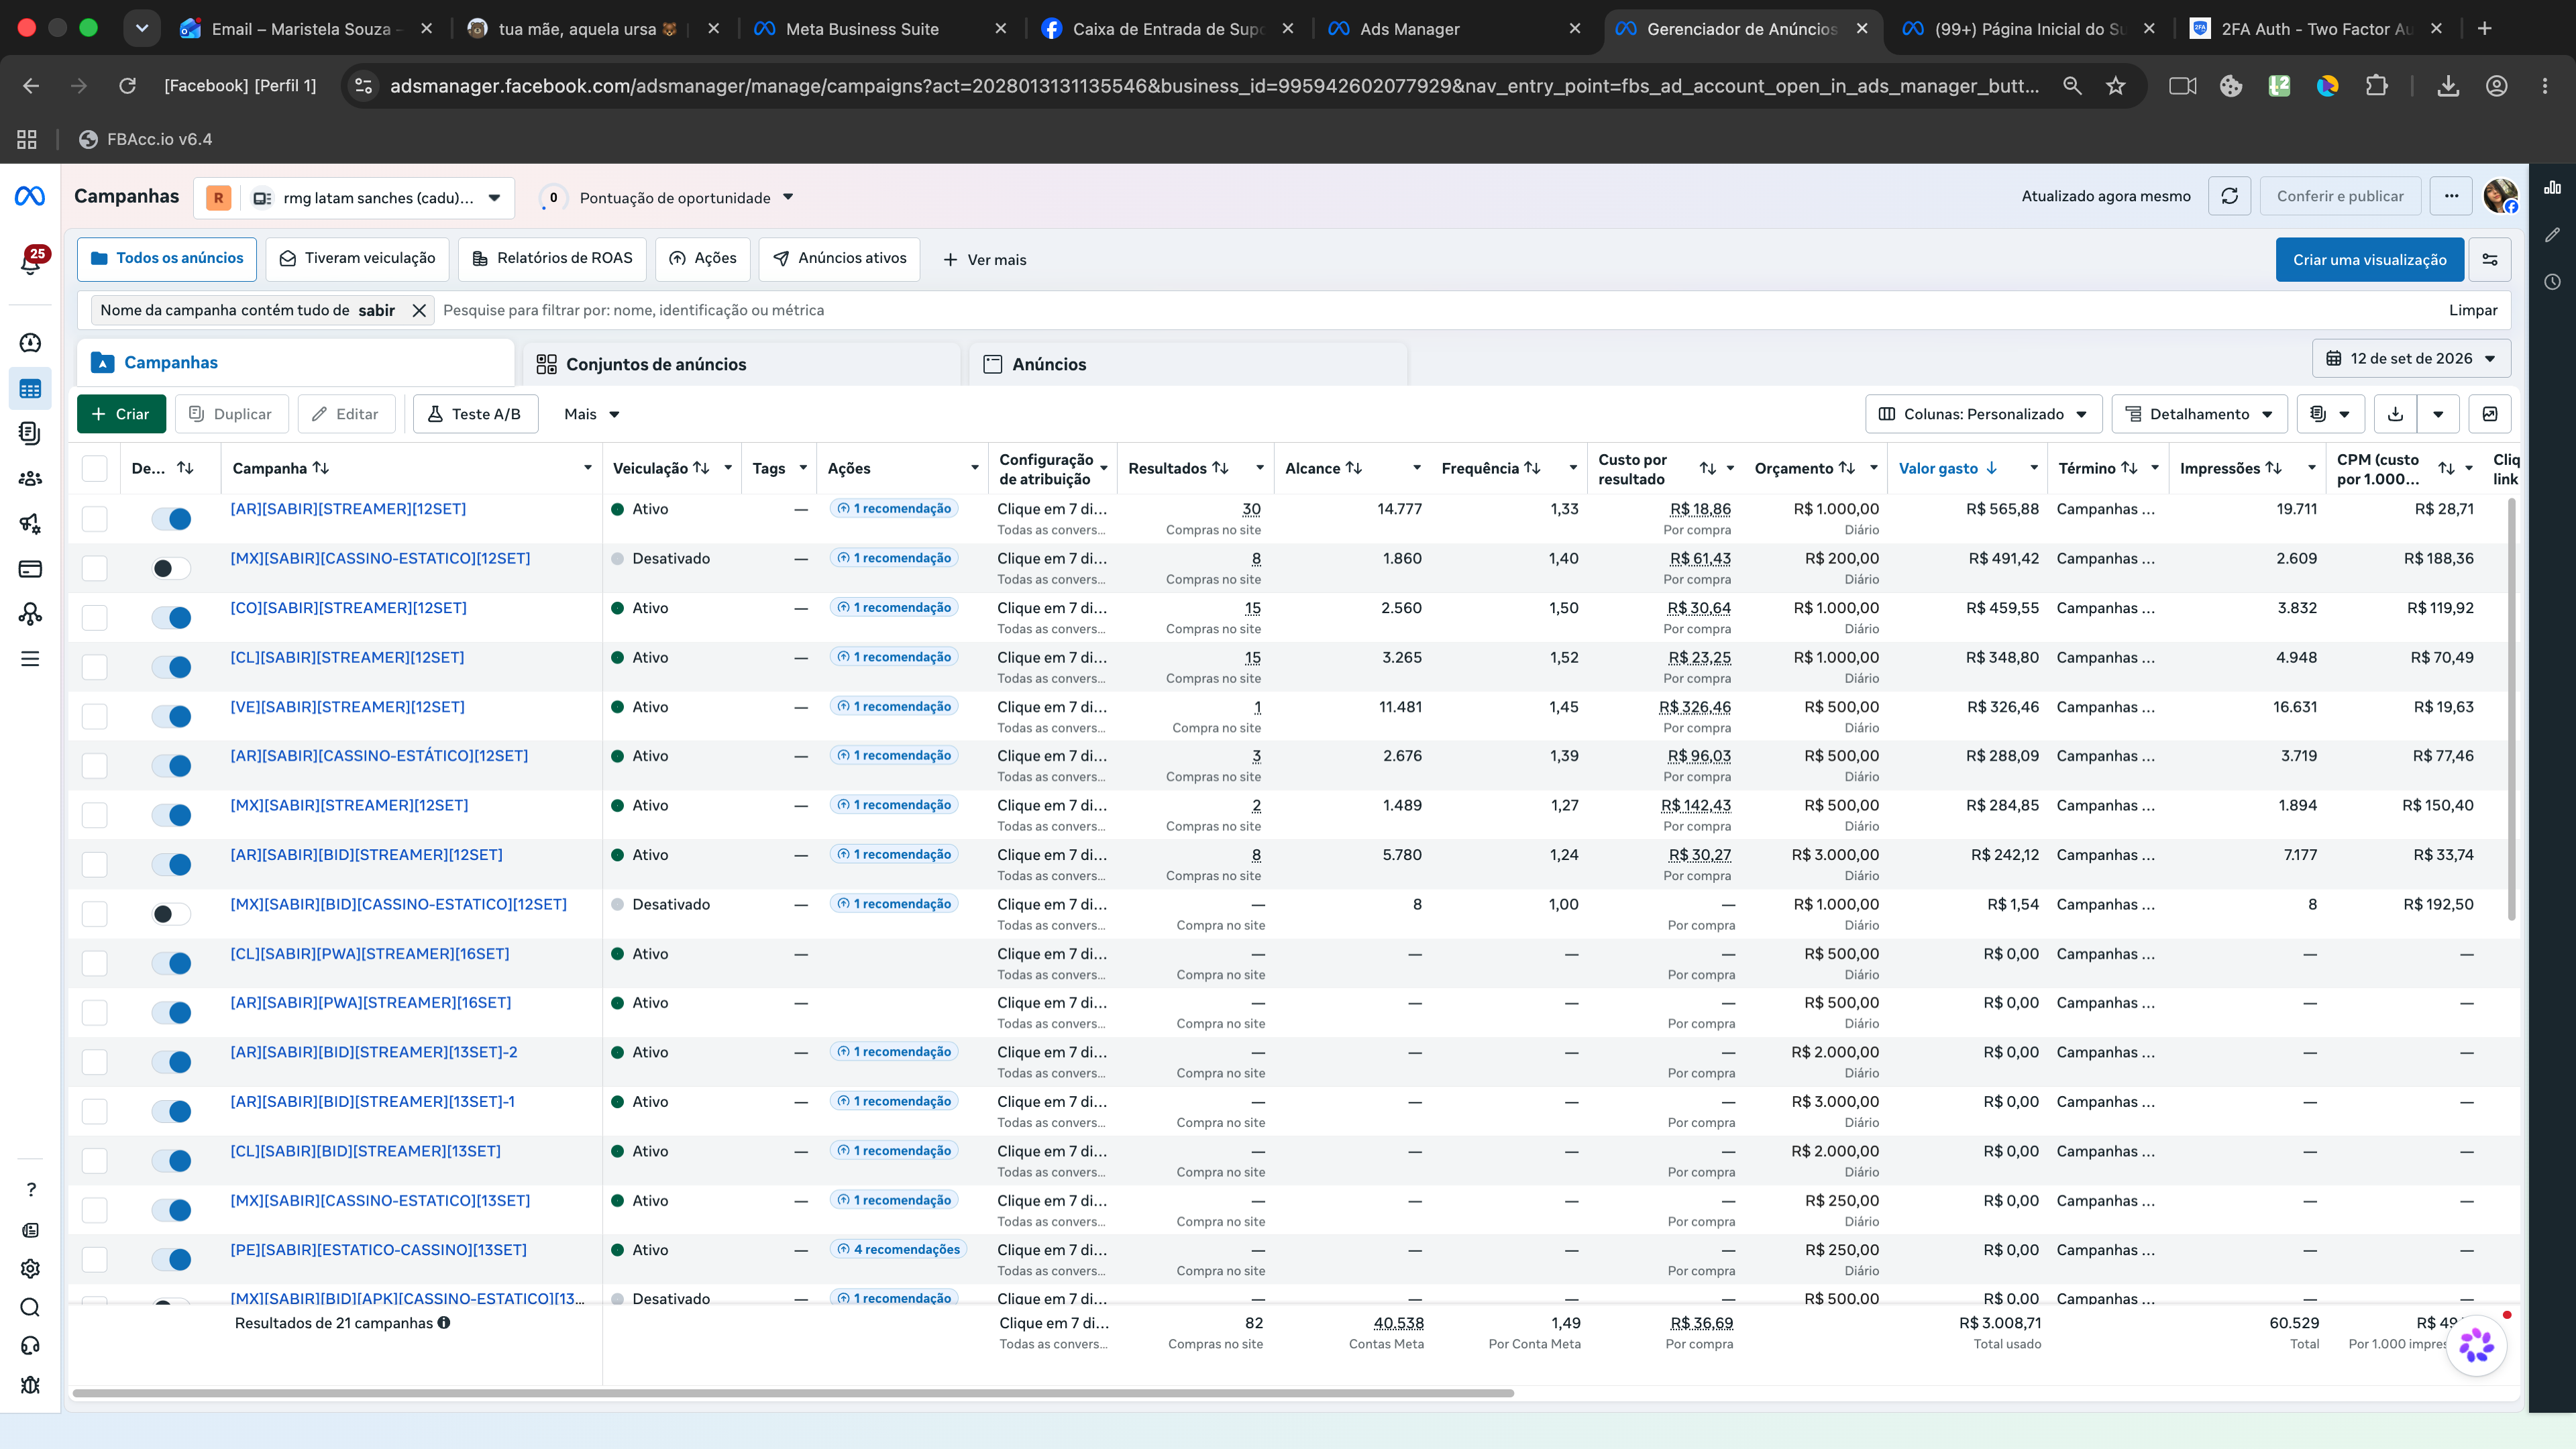Viewport: 2576px width, 1449px height.
Task: Select all campaigns with header checkbox
Action: [x=95, y=468]
